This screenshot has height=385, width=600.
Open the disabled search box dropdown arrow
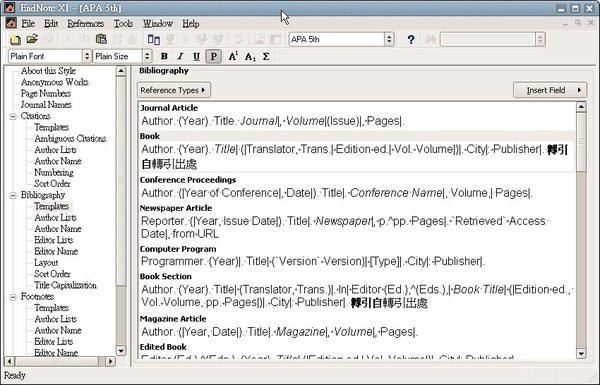[540, 39]
